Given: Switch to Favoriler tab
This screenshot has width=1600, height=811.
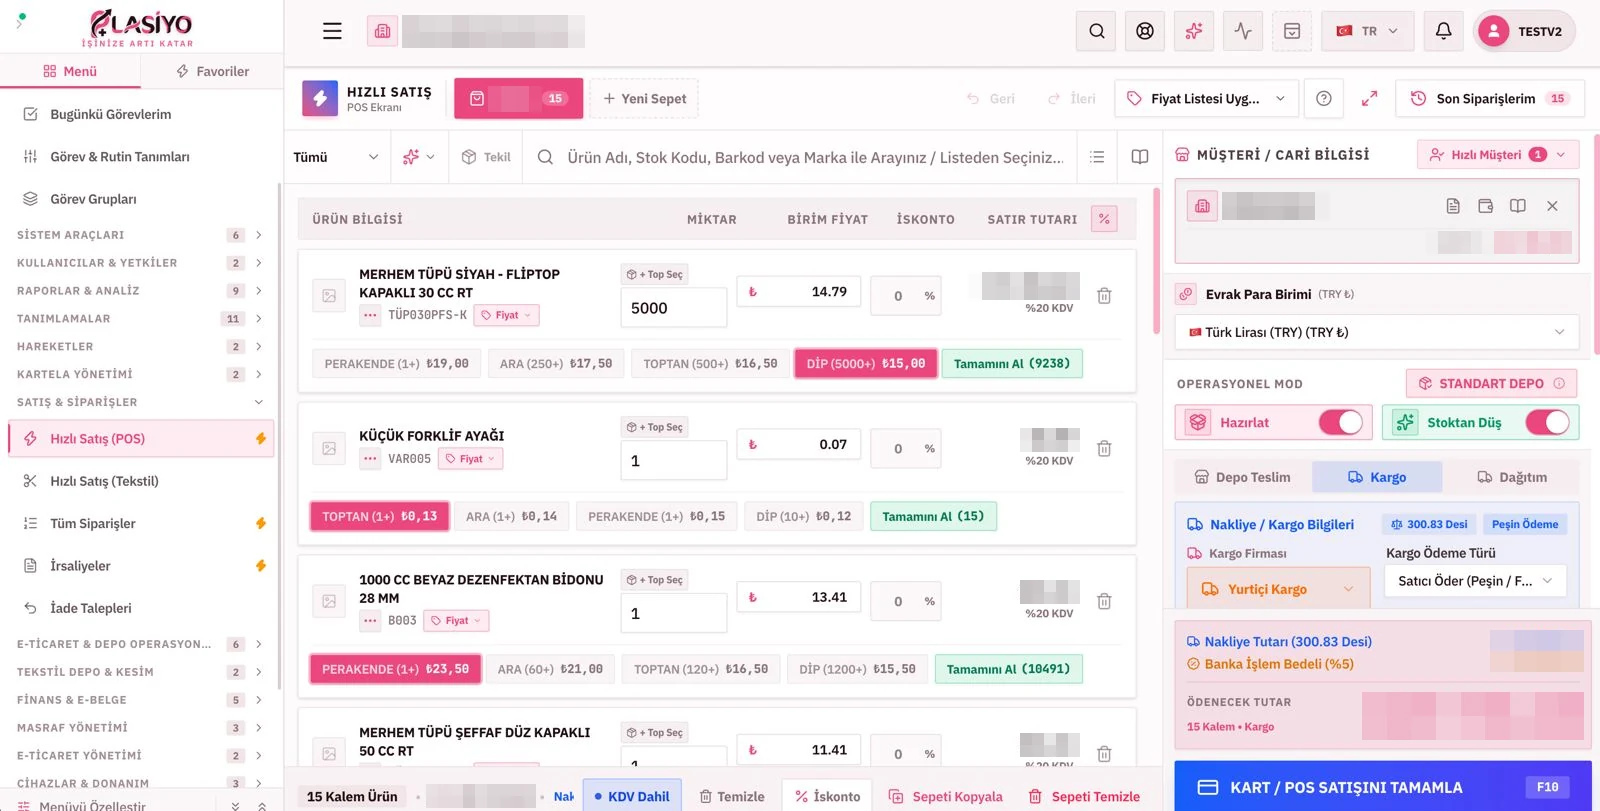Looking at the screenshot, I should [x=212, y=71].
